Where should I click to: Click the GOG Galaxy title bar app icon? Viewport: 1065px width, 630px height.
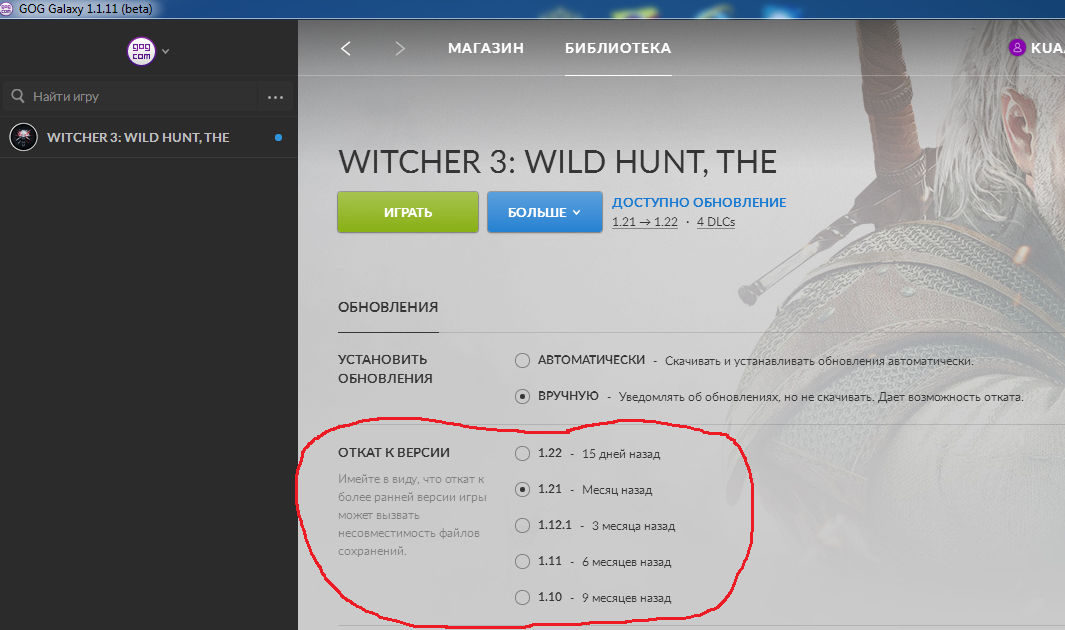pos(6,9)
